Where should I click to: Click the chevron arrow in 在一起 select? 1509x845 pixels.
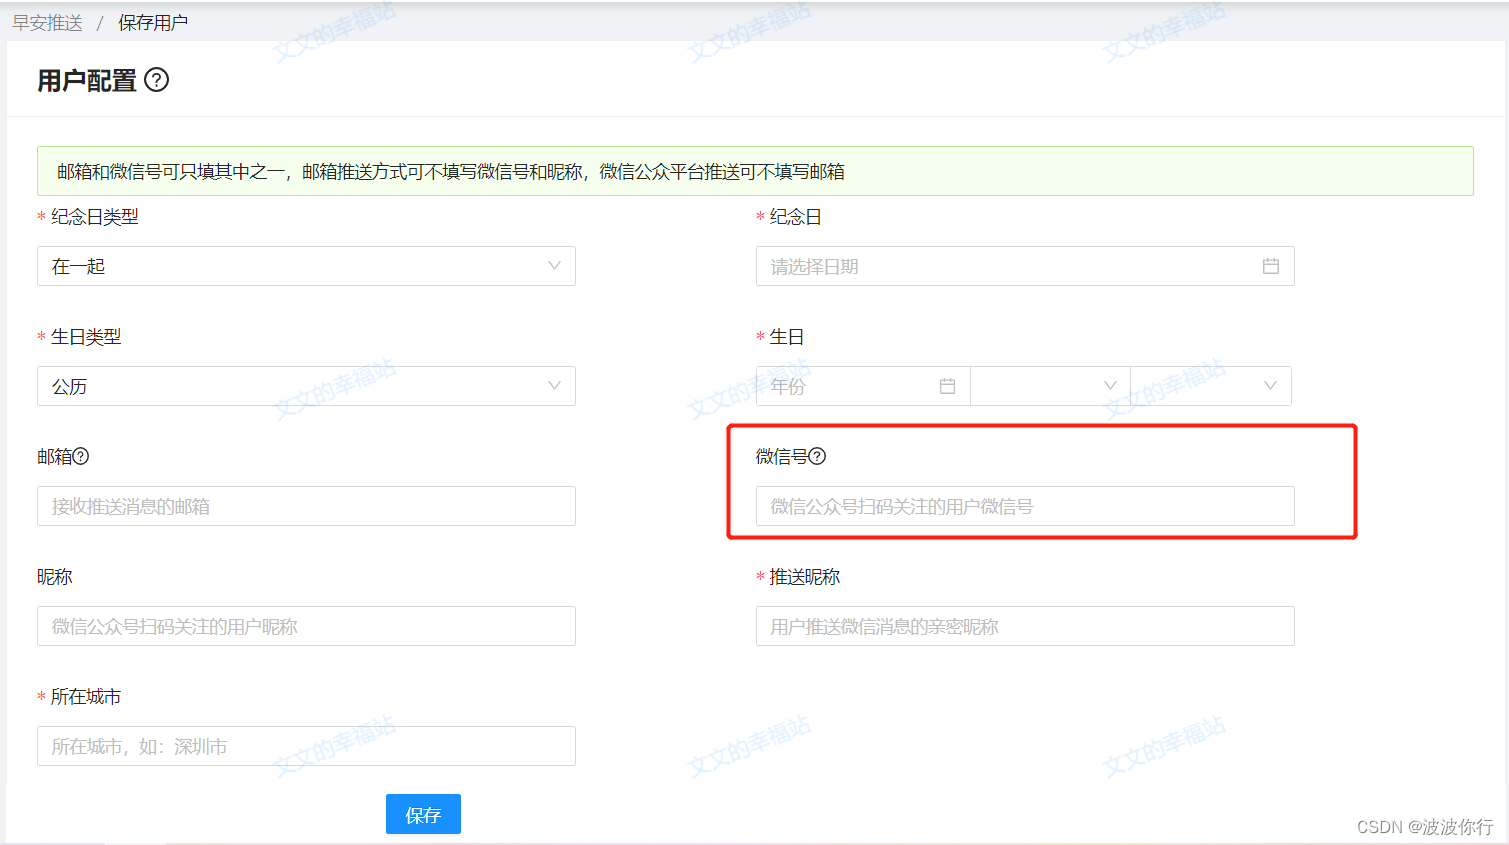554,266
